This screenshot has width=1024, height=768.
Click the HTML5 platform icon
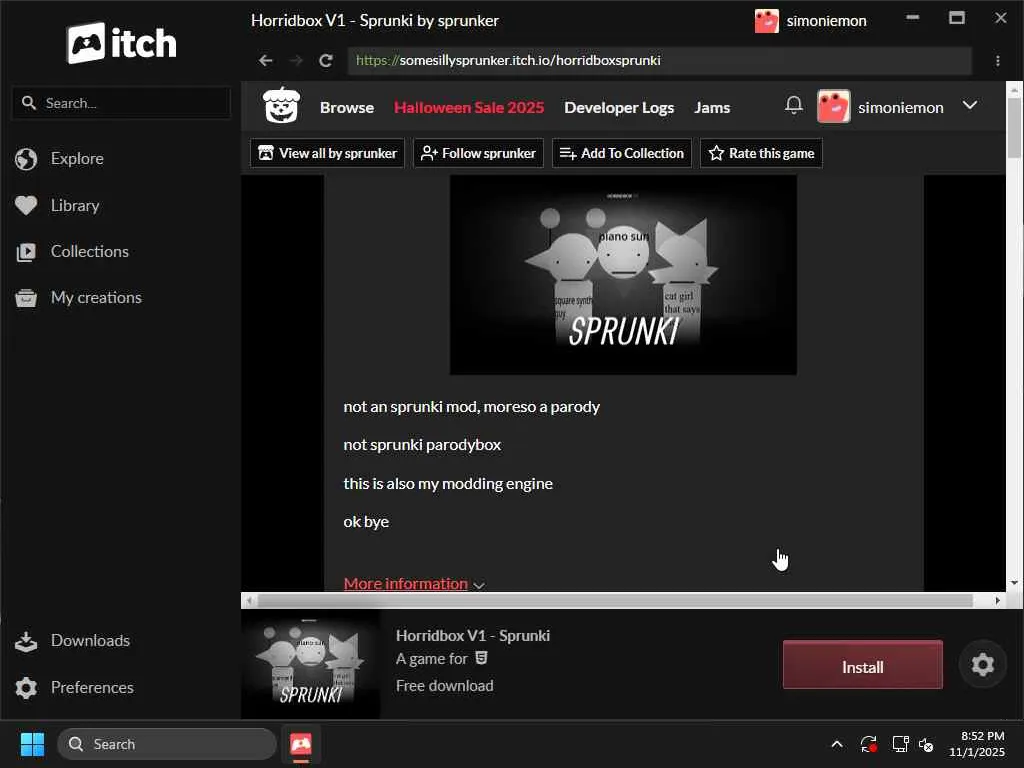pos(481,658)
